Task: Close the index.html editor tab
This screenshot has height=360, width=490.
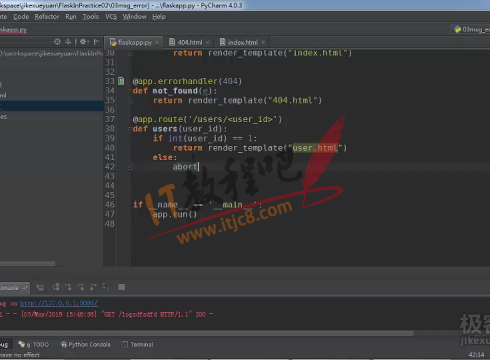Action: pos(263,42)
